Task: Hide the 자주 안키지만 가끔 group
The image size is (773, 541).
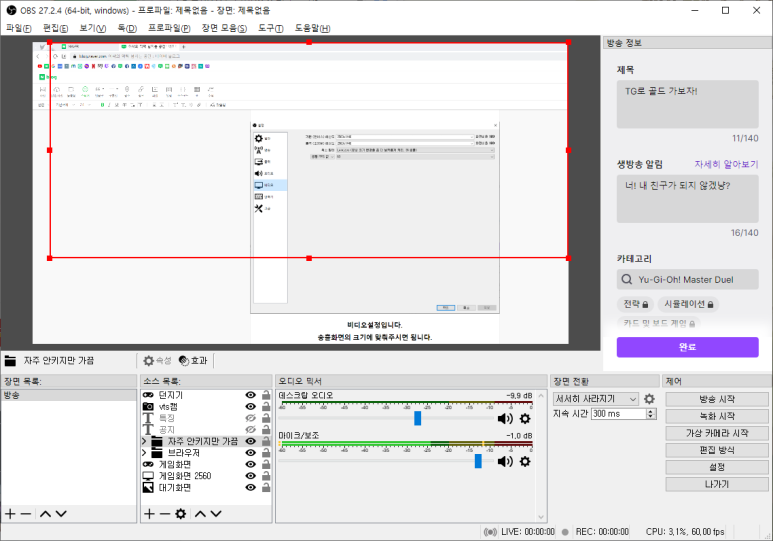Action: point(250,441)
